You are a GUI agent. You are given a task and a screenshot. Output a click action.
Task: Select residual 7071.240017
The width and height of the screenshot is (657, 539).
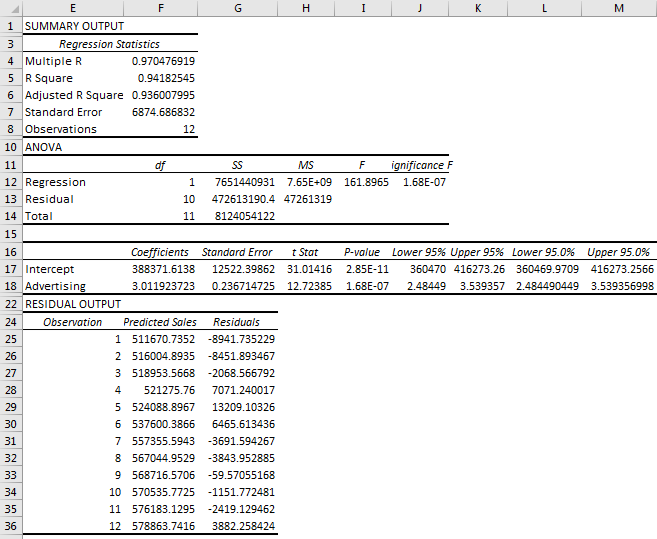click(243, 390)
